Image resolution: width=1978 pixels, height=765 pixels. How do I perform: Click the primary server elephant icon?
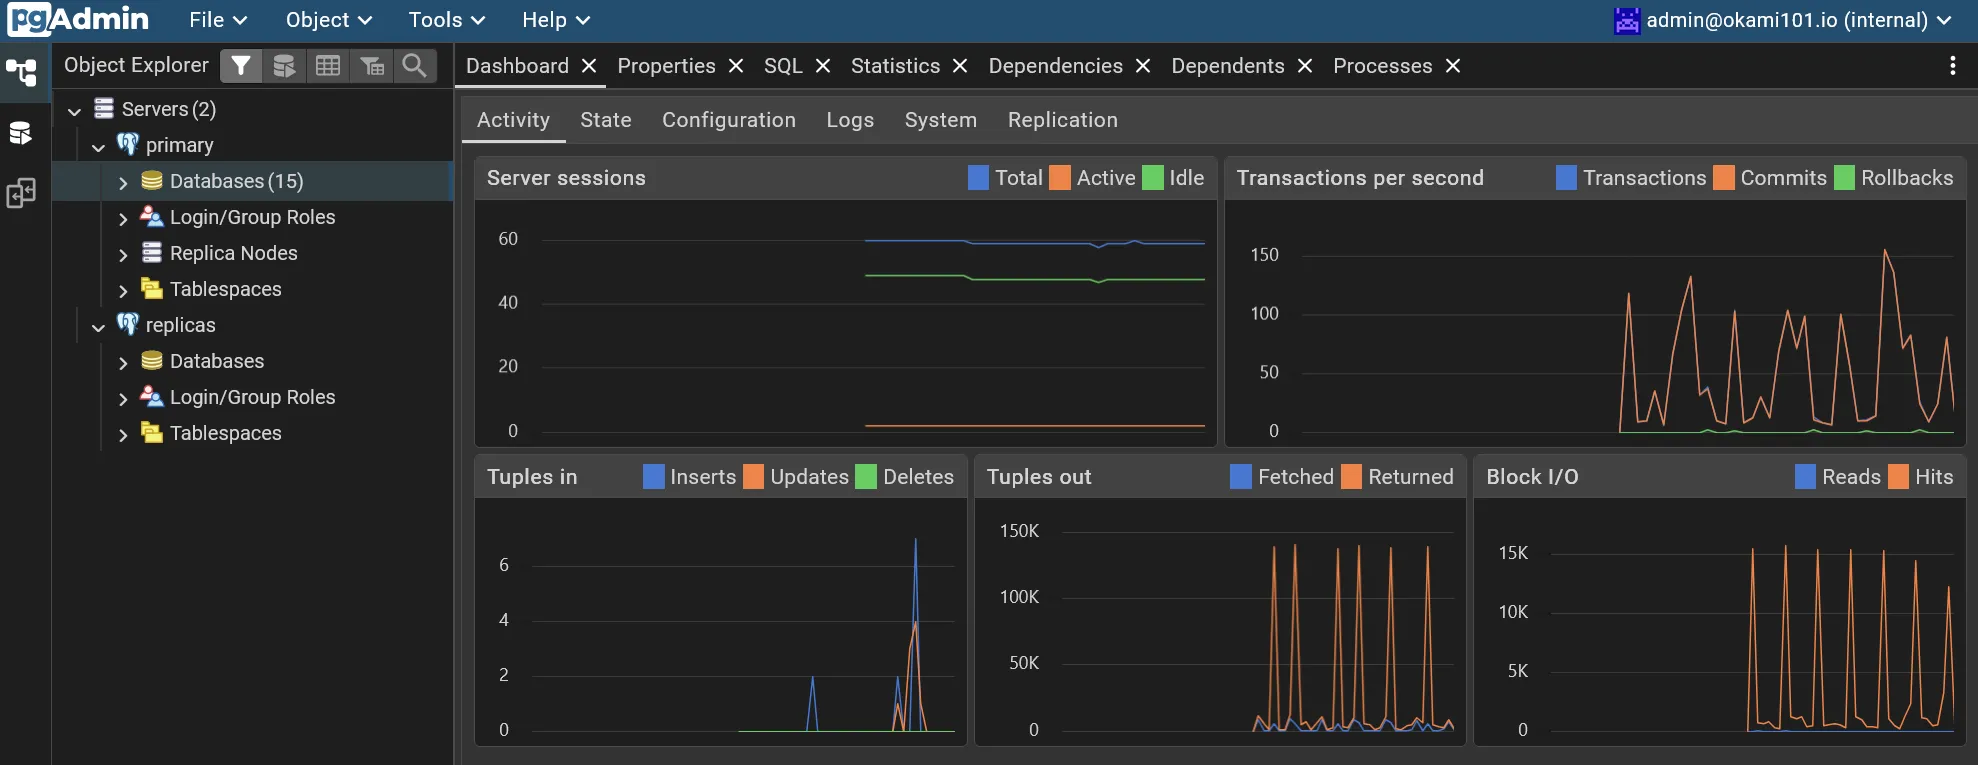[x=128, y=144]
